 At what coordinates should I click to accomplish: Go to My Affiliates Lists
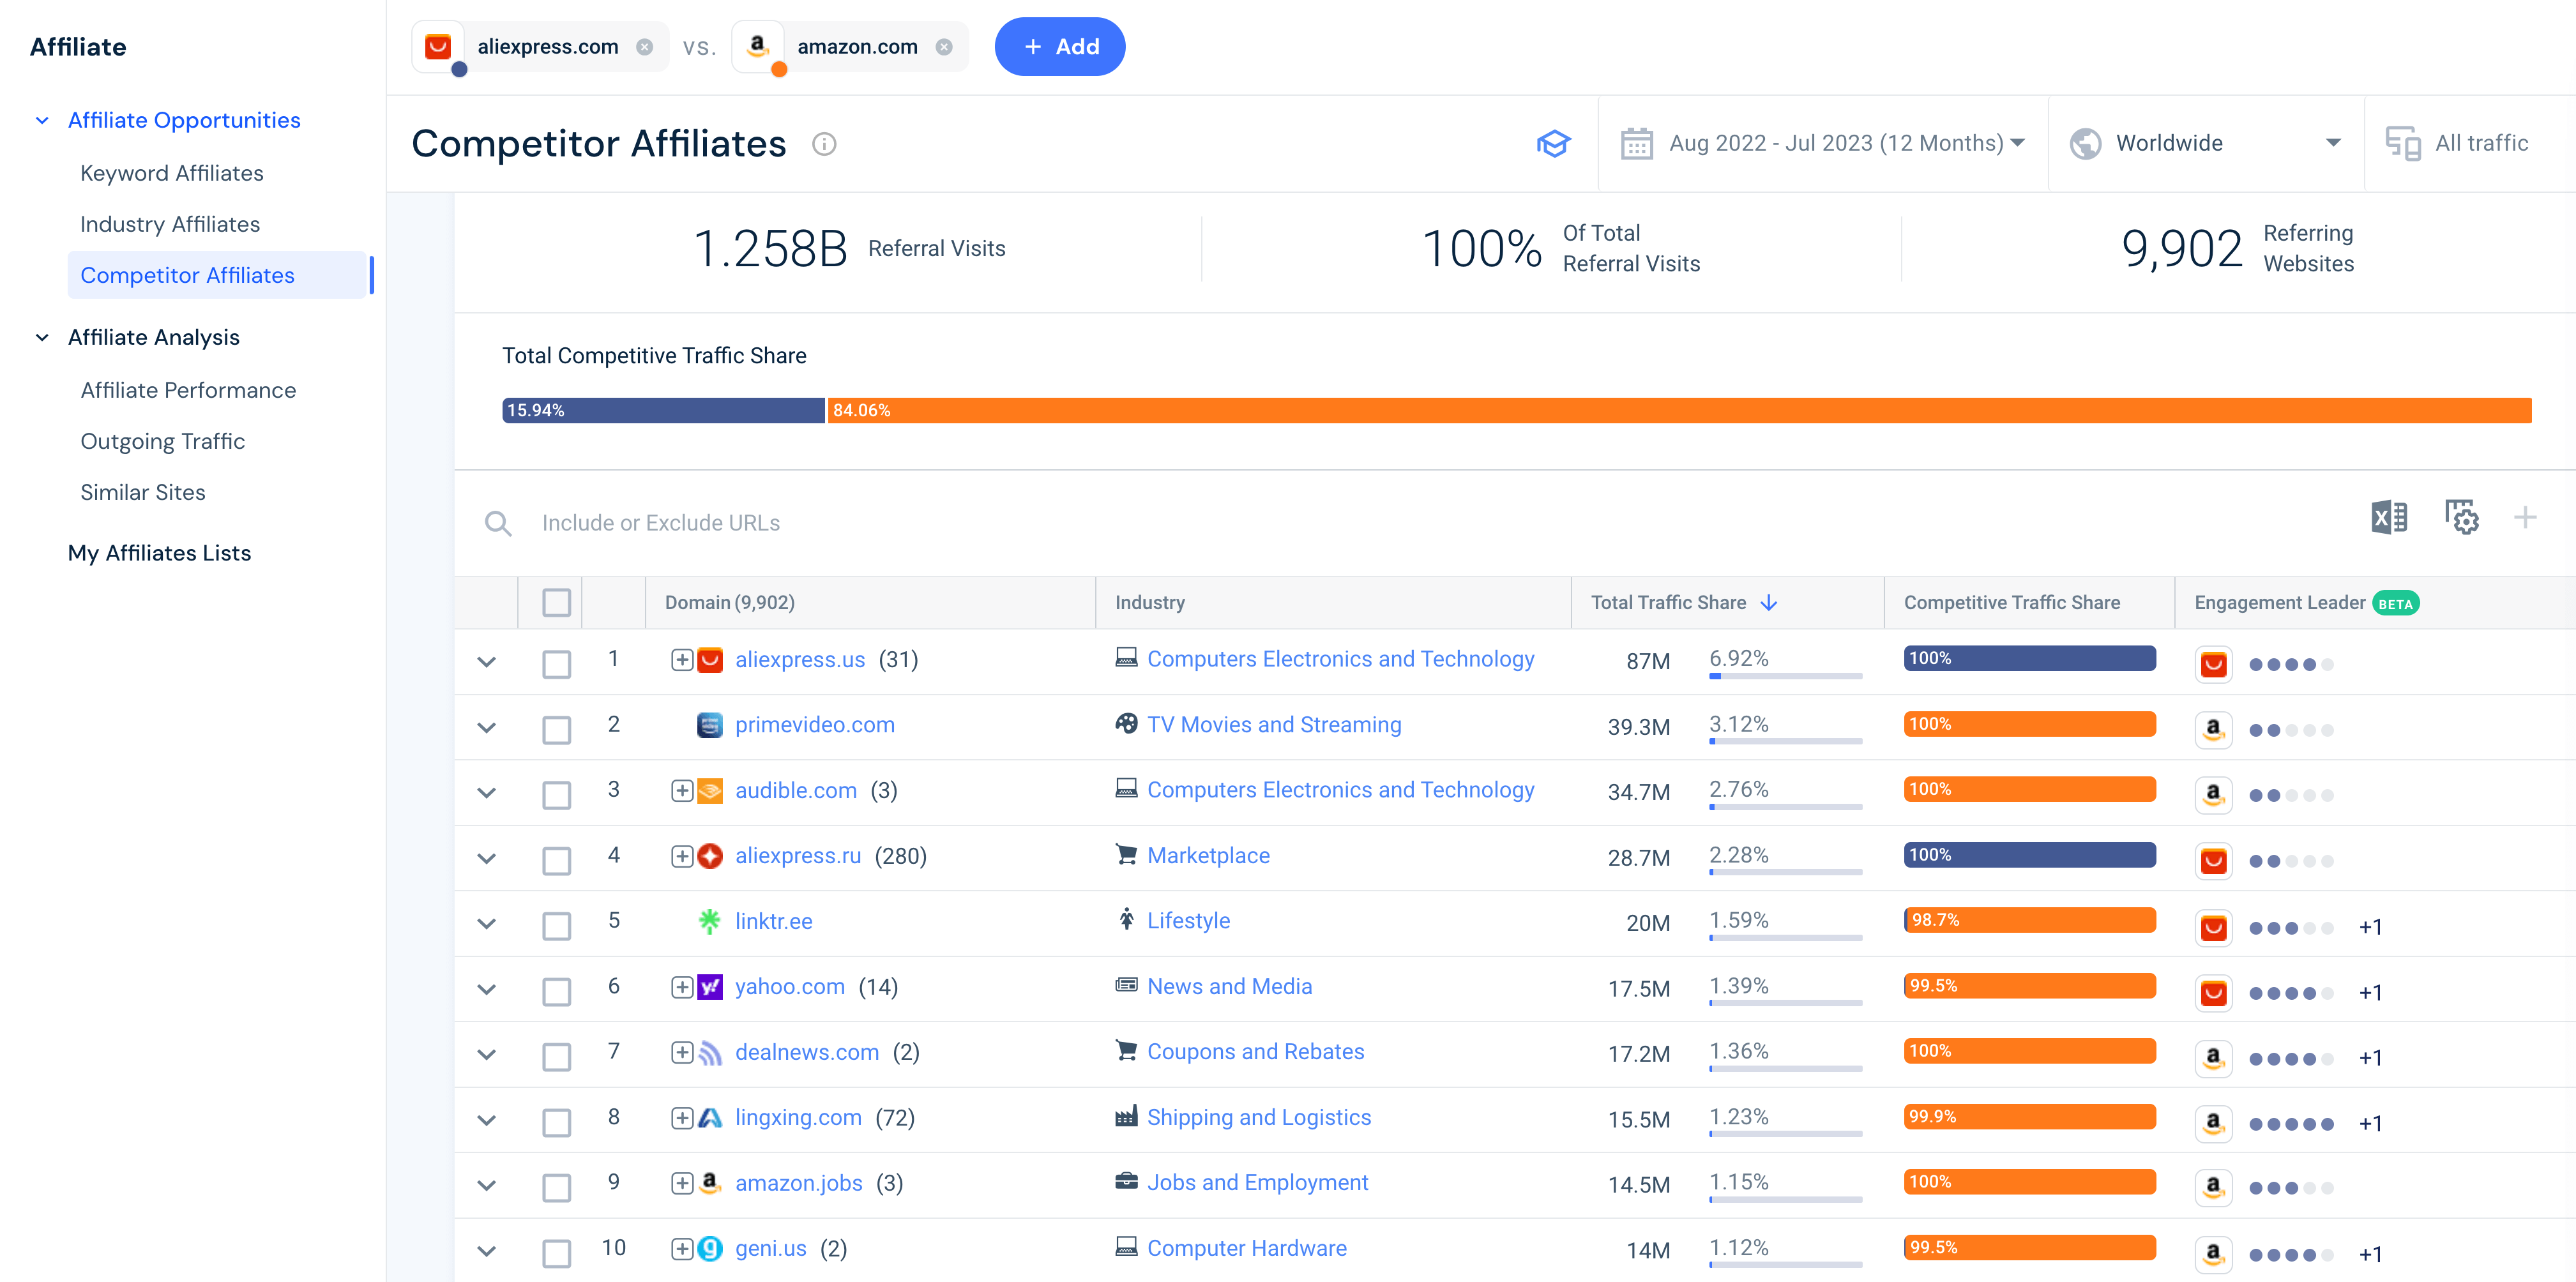coord(159,552)
